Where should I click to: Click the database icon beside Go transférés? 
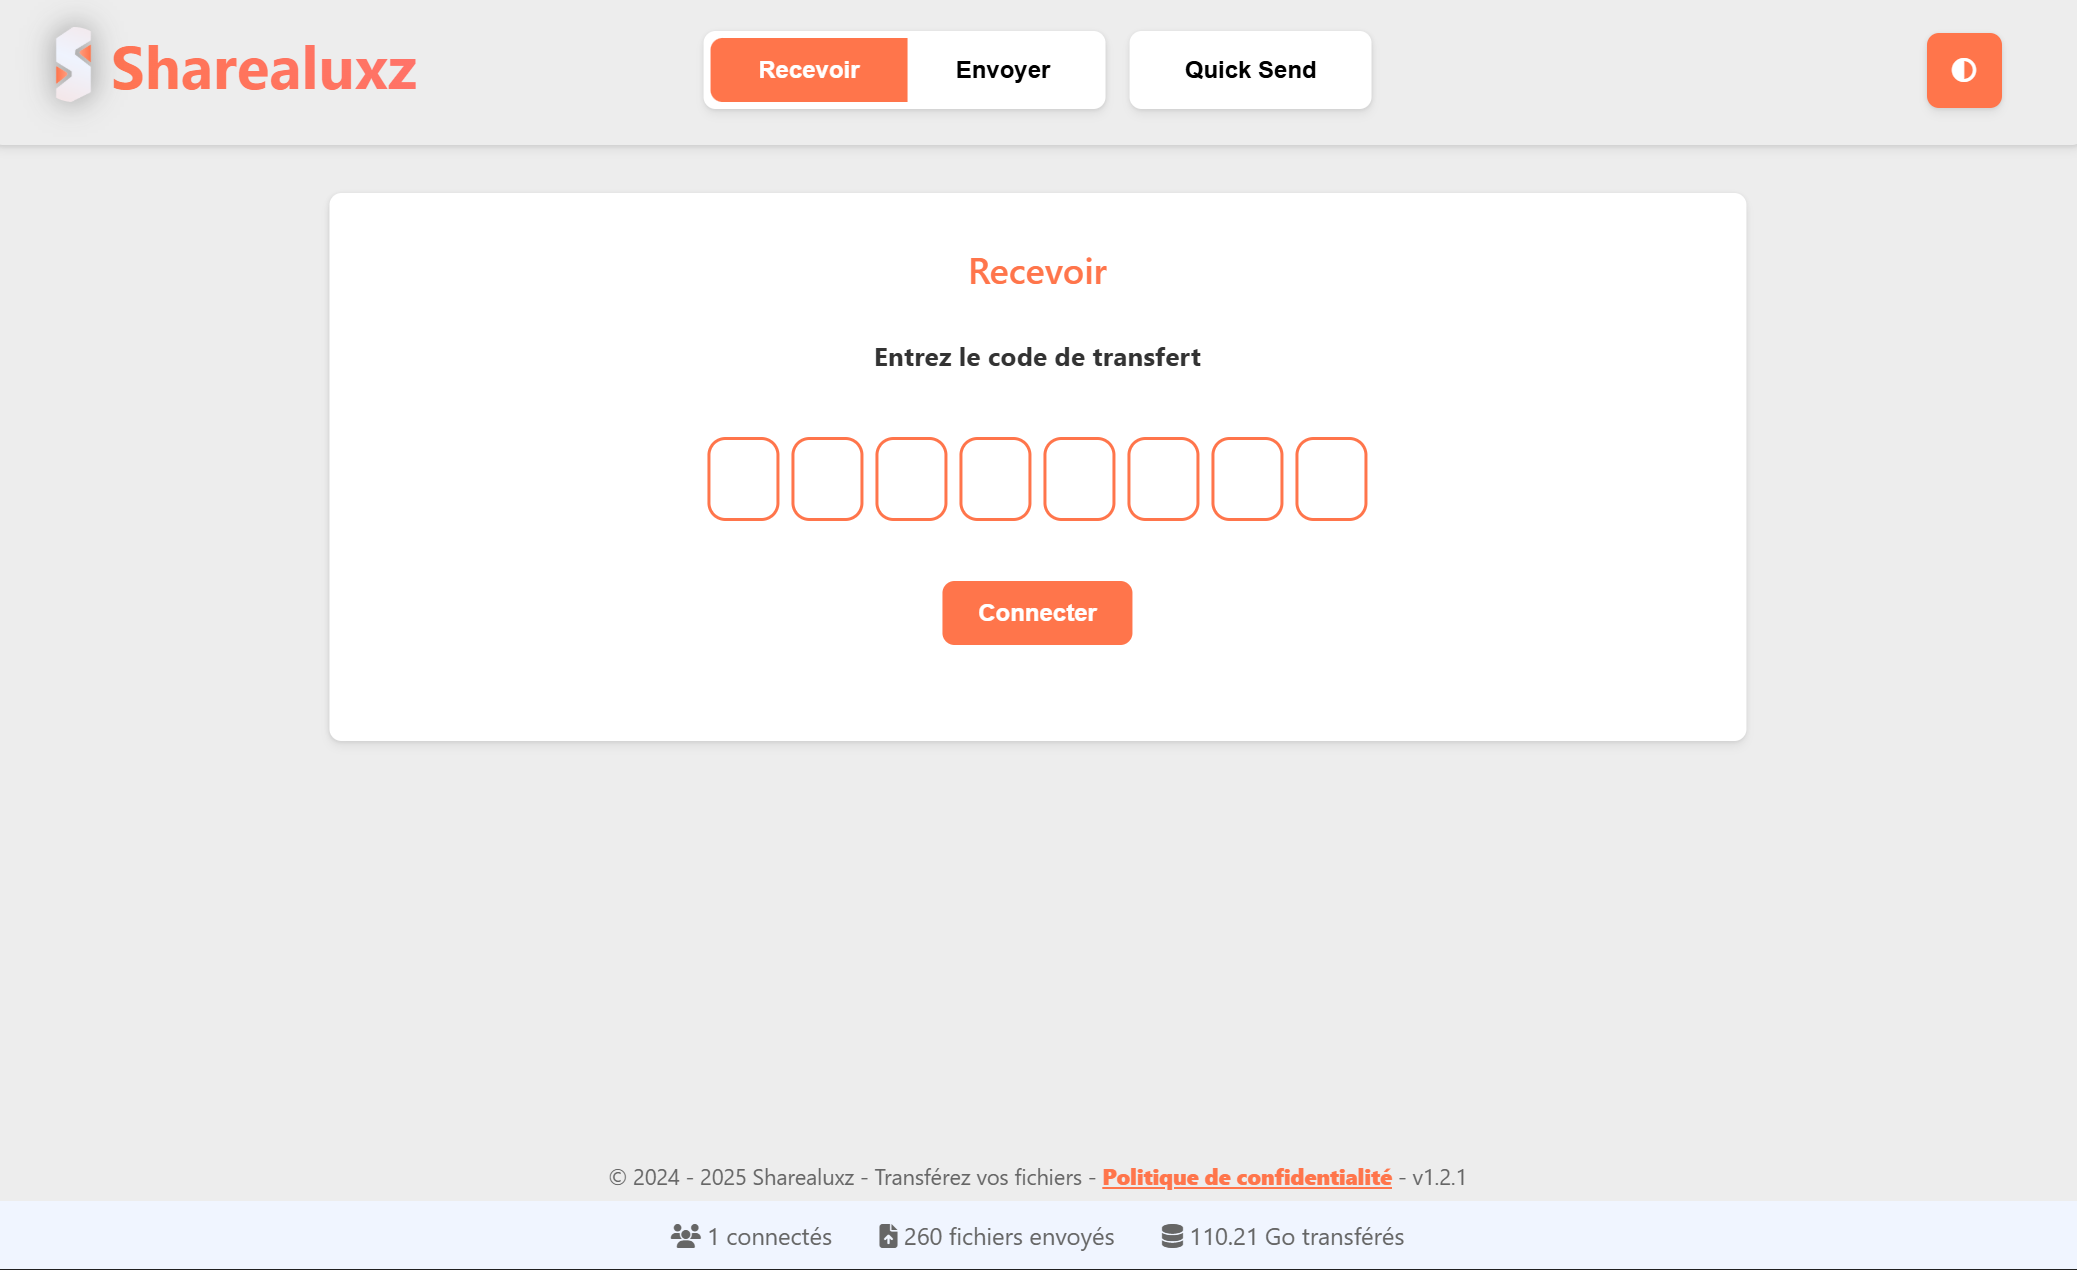(x=1172, y=1236)
